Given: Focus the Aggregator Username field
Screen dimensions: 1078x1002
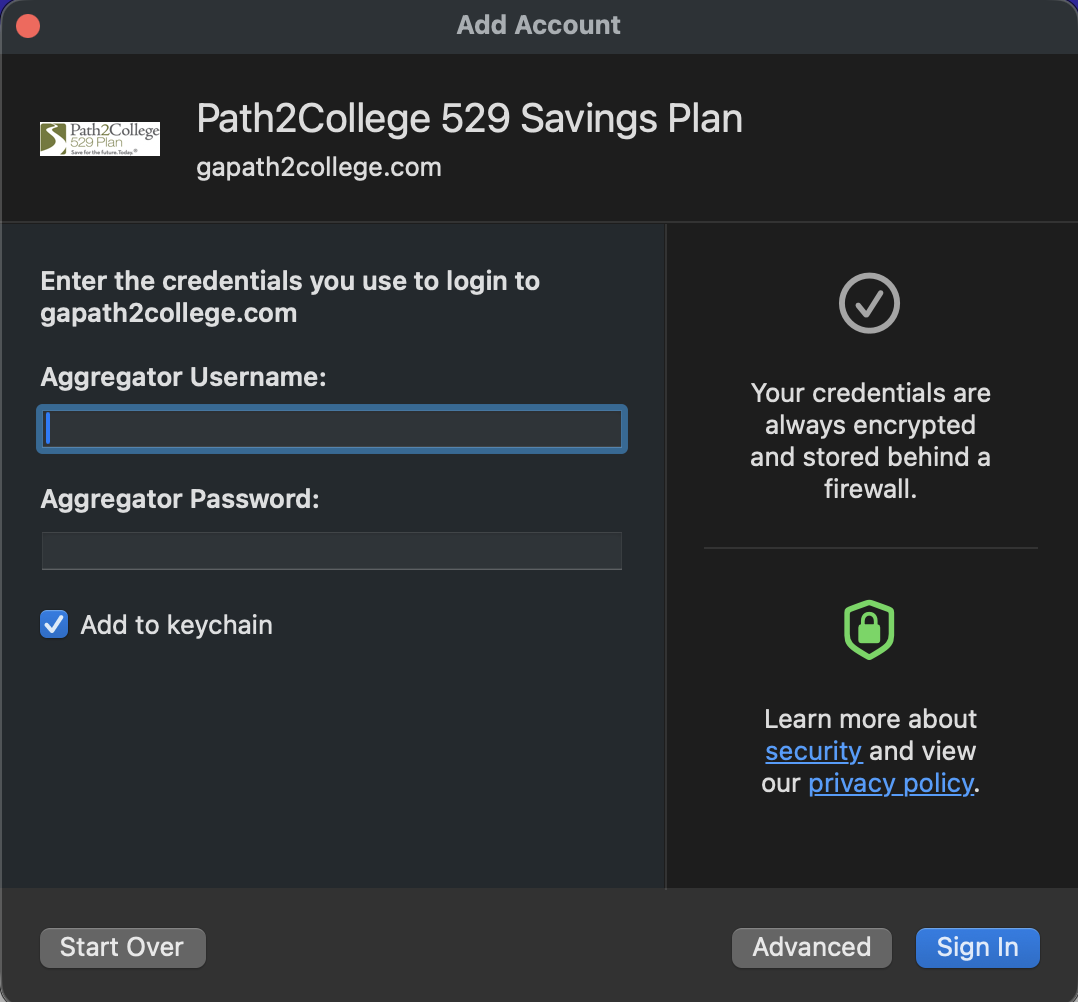Looking at the screenshot, I should [x=332, y=429].
